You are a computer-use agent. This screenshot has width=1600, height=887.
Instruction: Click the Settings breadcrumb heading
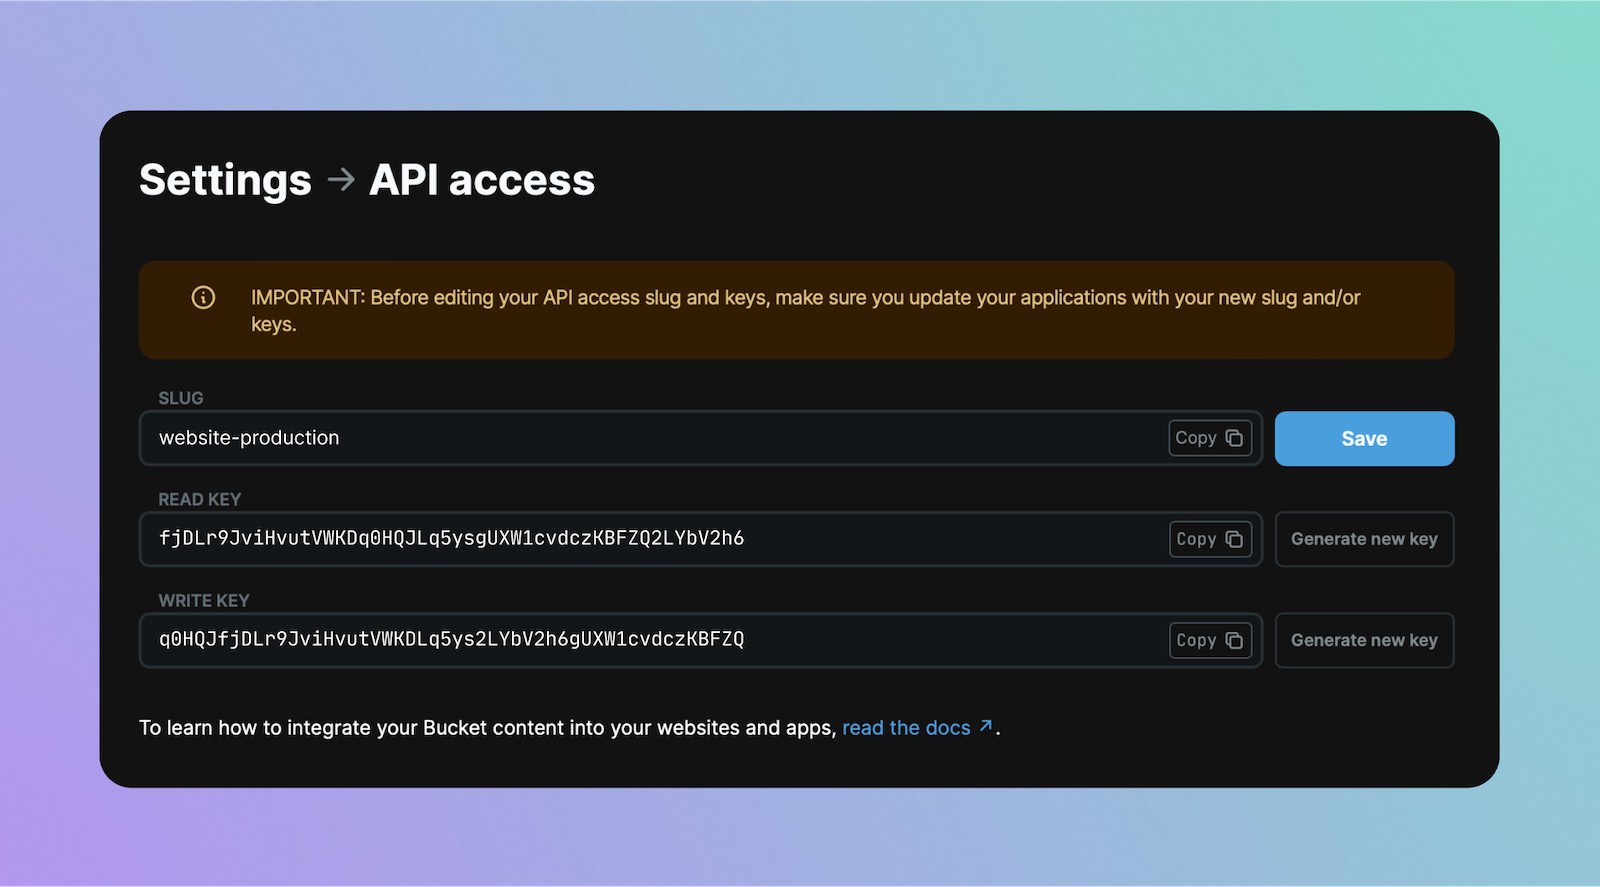pyautogui.click(x=225, y=181)
